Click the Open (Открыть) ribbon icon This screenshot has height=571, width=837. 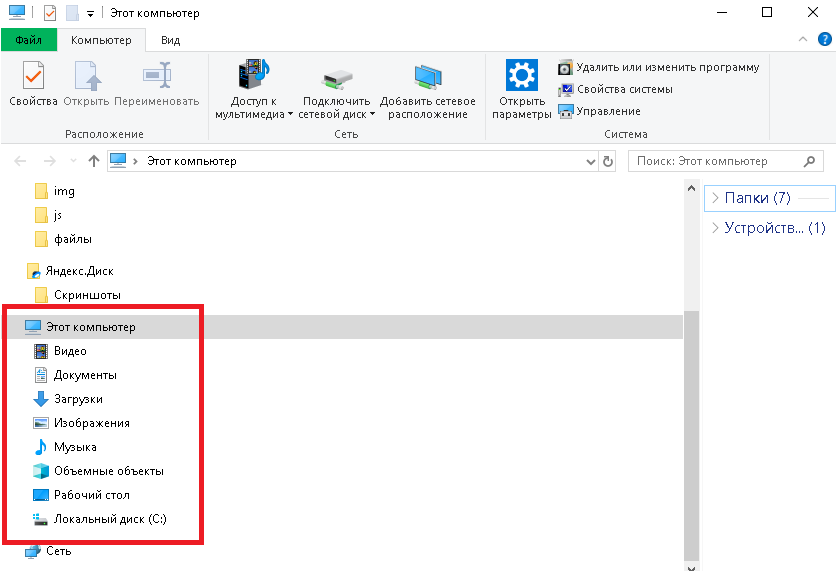pyautogui.click(x=86, y=76)
